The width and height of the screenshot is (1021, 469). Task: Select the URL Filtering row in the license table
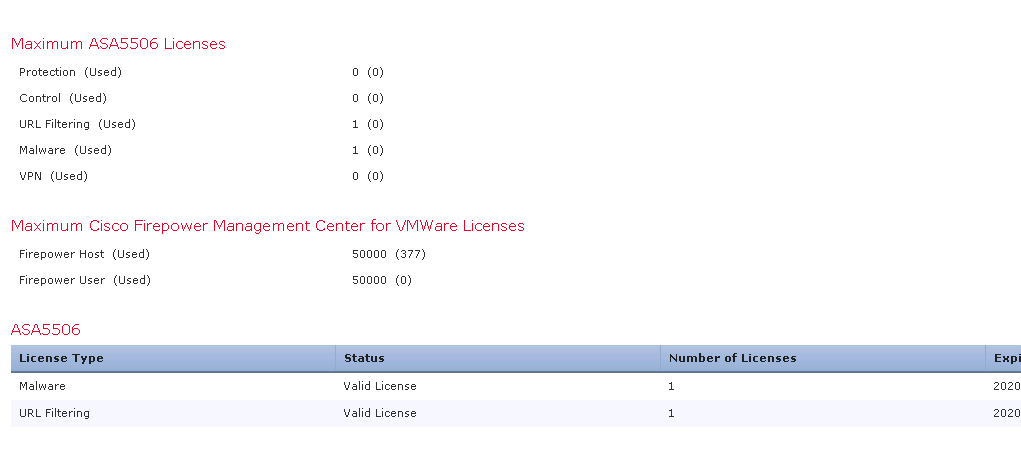pyautogui.click(x=516, y=414)
